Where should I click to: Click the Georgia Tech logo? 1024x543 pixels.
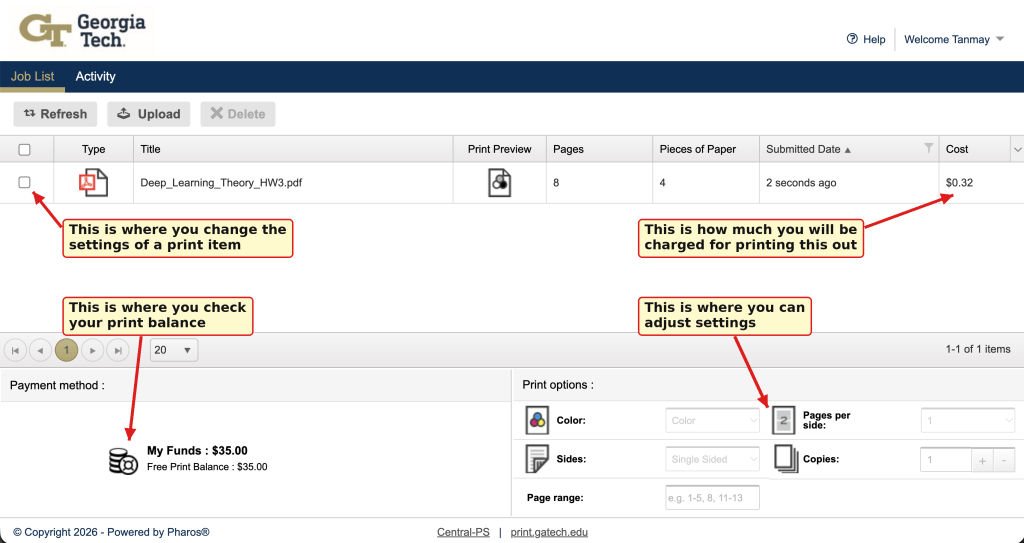pos(82,31)
